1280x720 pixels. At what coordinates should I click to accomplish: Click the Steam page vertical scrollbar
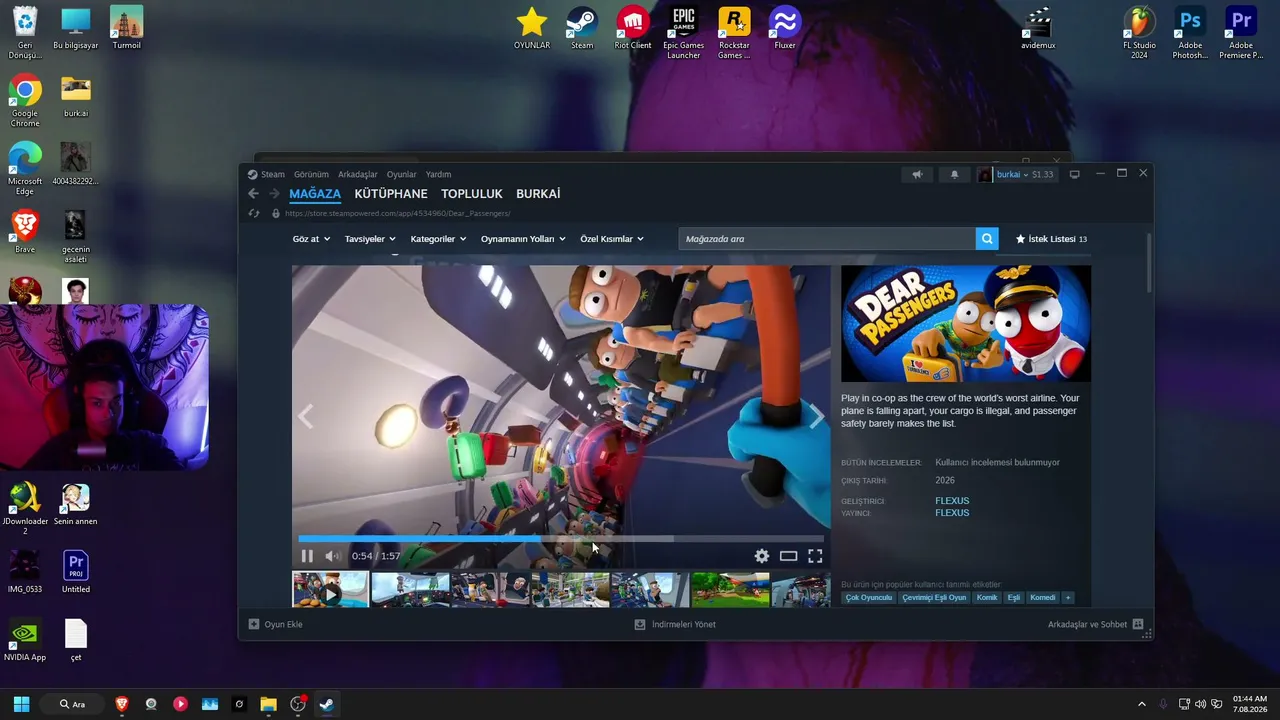[1149, 263]
